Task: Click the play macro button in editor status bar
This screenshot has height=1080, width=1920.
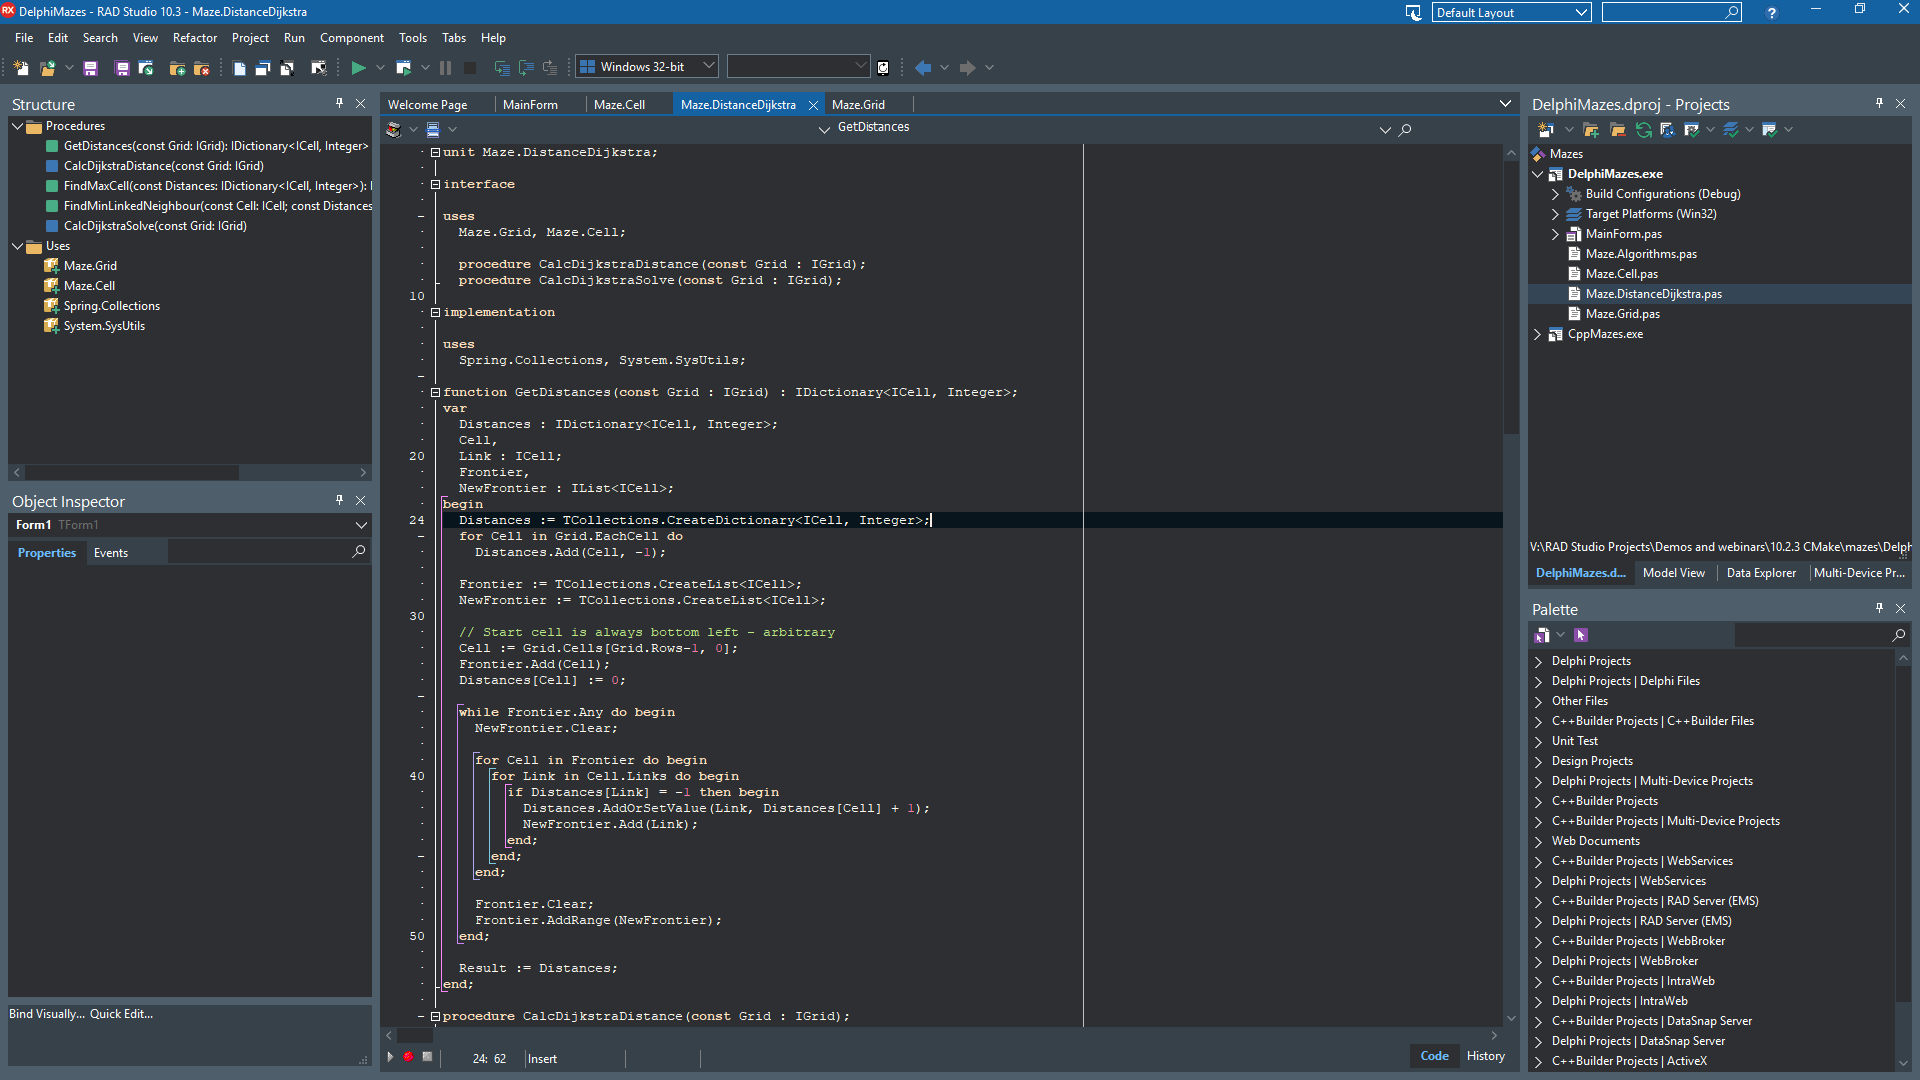Action: tap(390, 1057)
